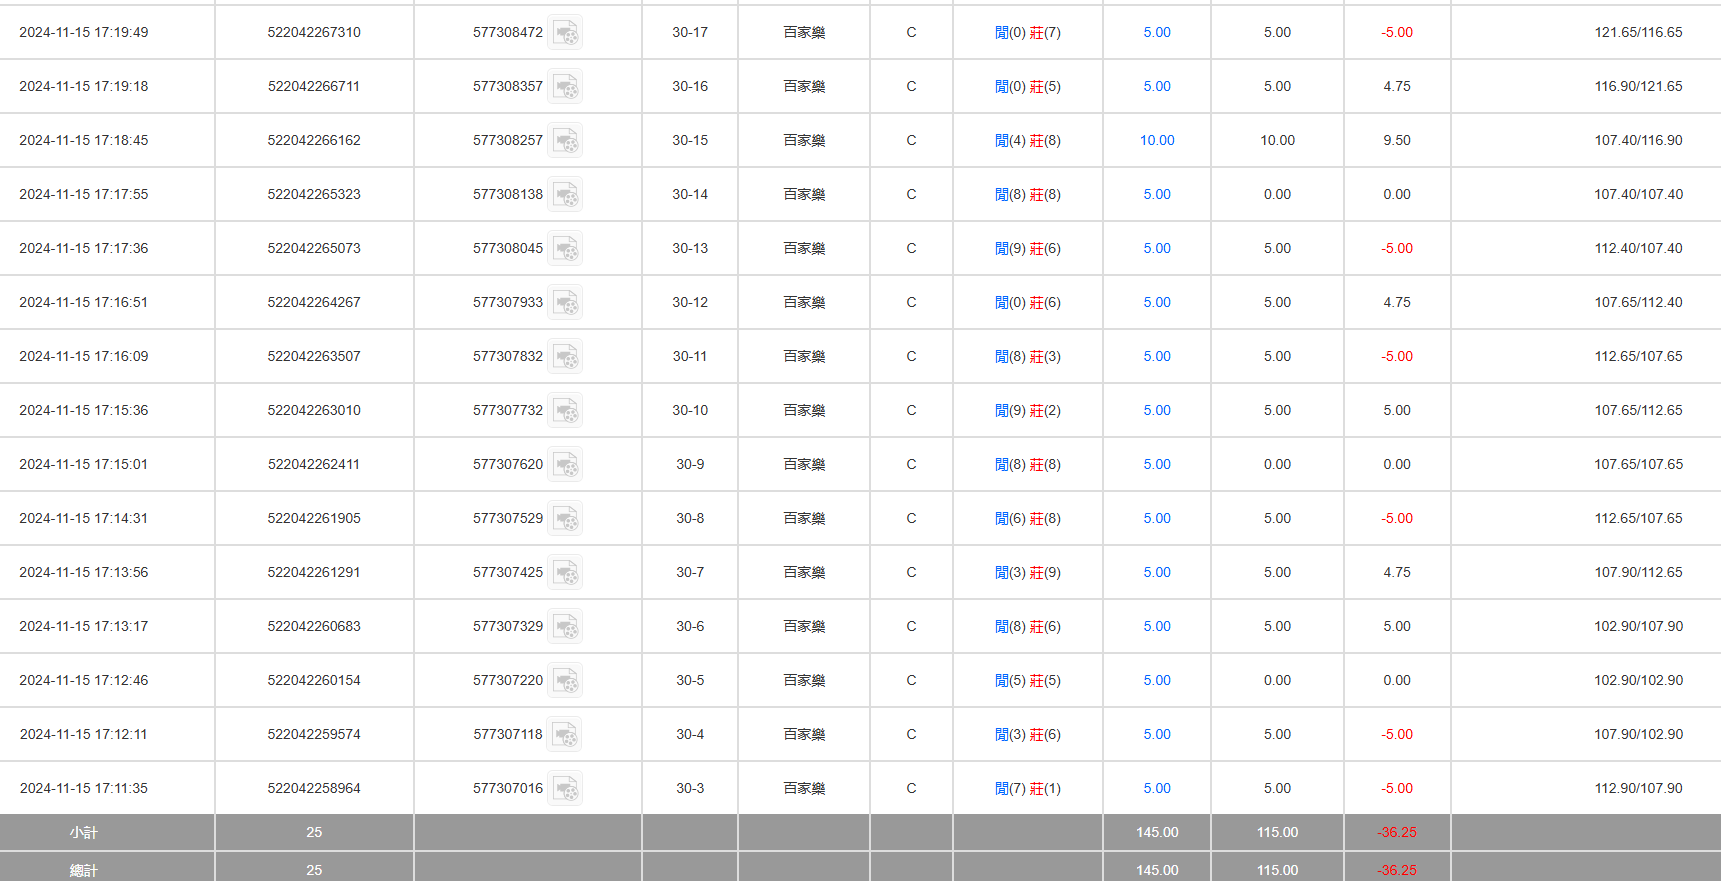Open video replay icon beside 577308472
The image size is (1721, 881).
point(565,33)
